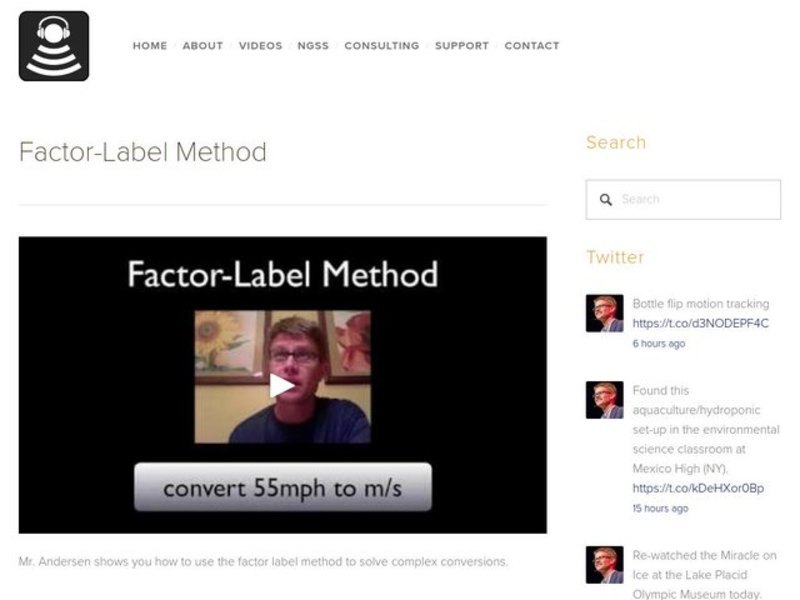
Task: Open the Consulting page
Action: pos(381,46)
